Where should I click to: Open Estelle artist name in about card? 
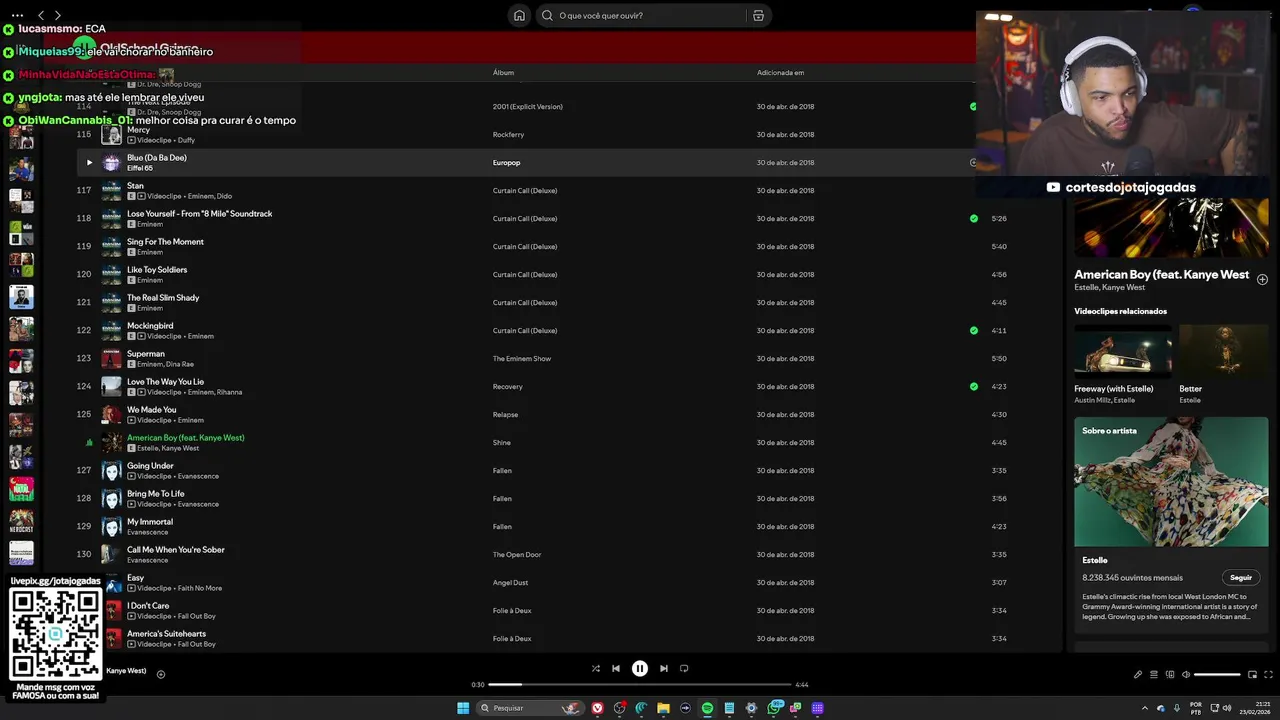click(x=1095, y=561)
